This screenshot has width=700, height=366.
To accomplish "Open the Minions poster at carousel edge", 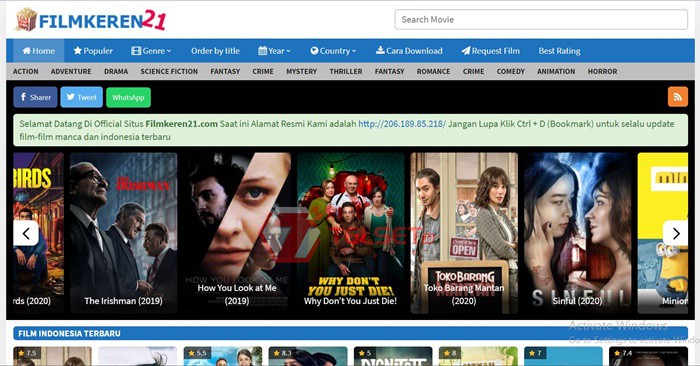I will tap(663, 233).
